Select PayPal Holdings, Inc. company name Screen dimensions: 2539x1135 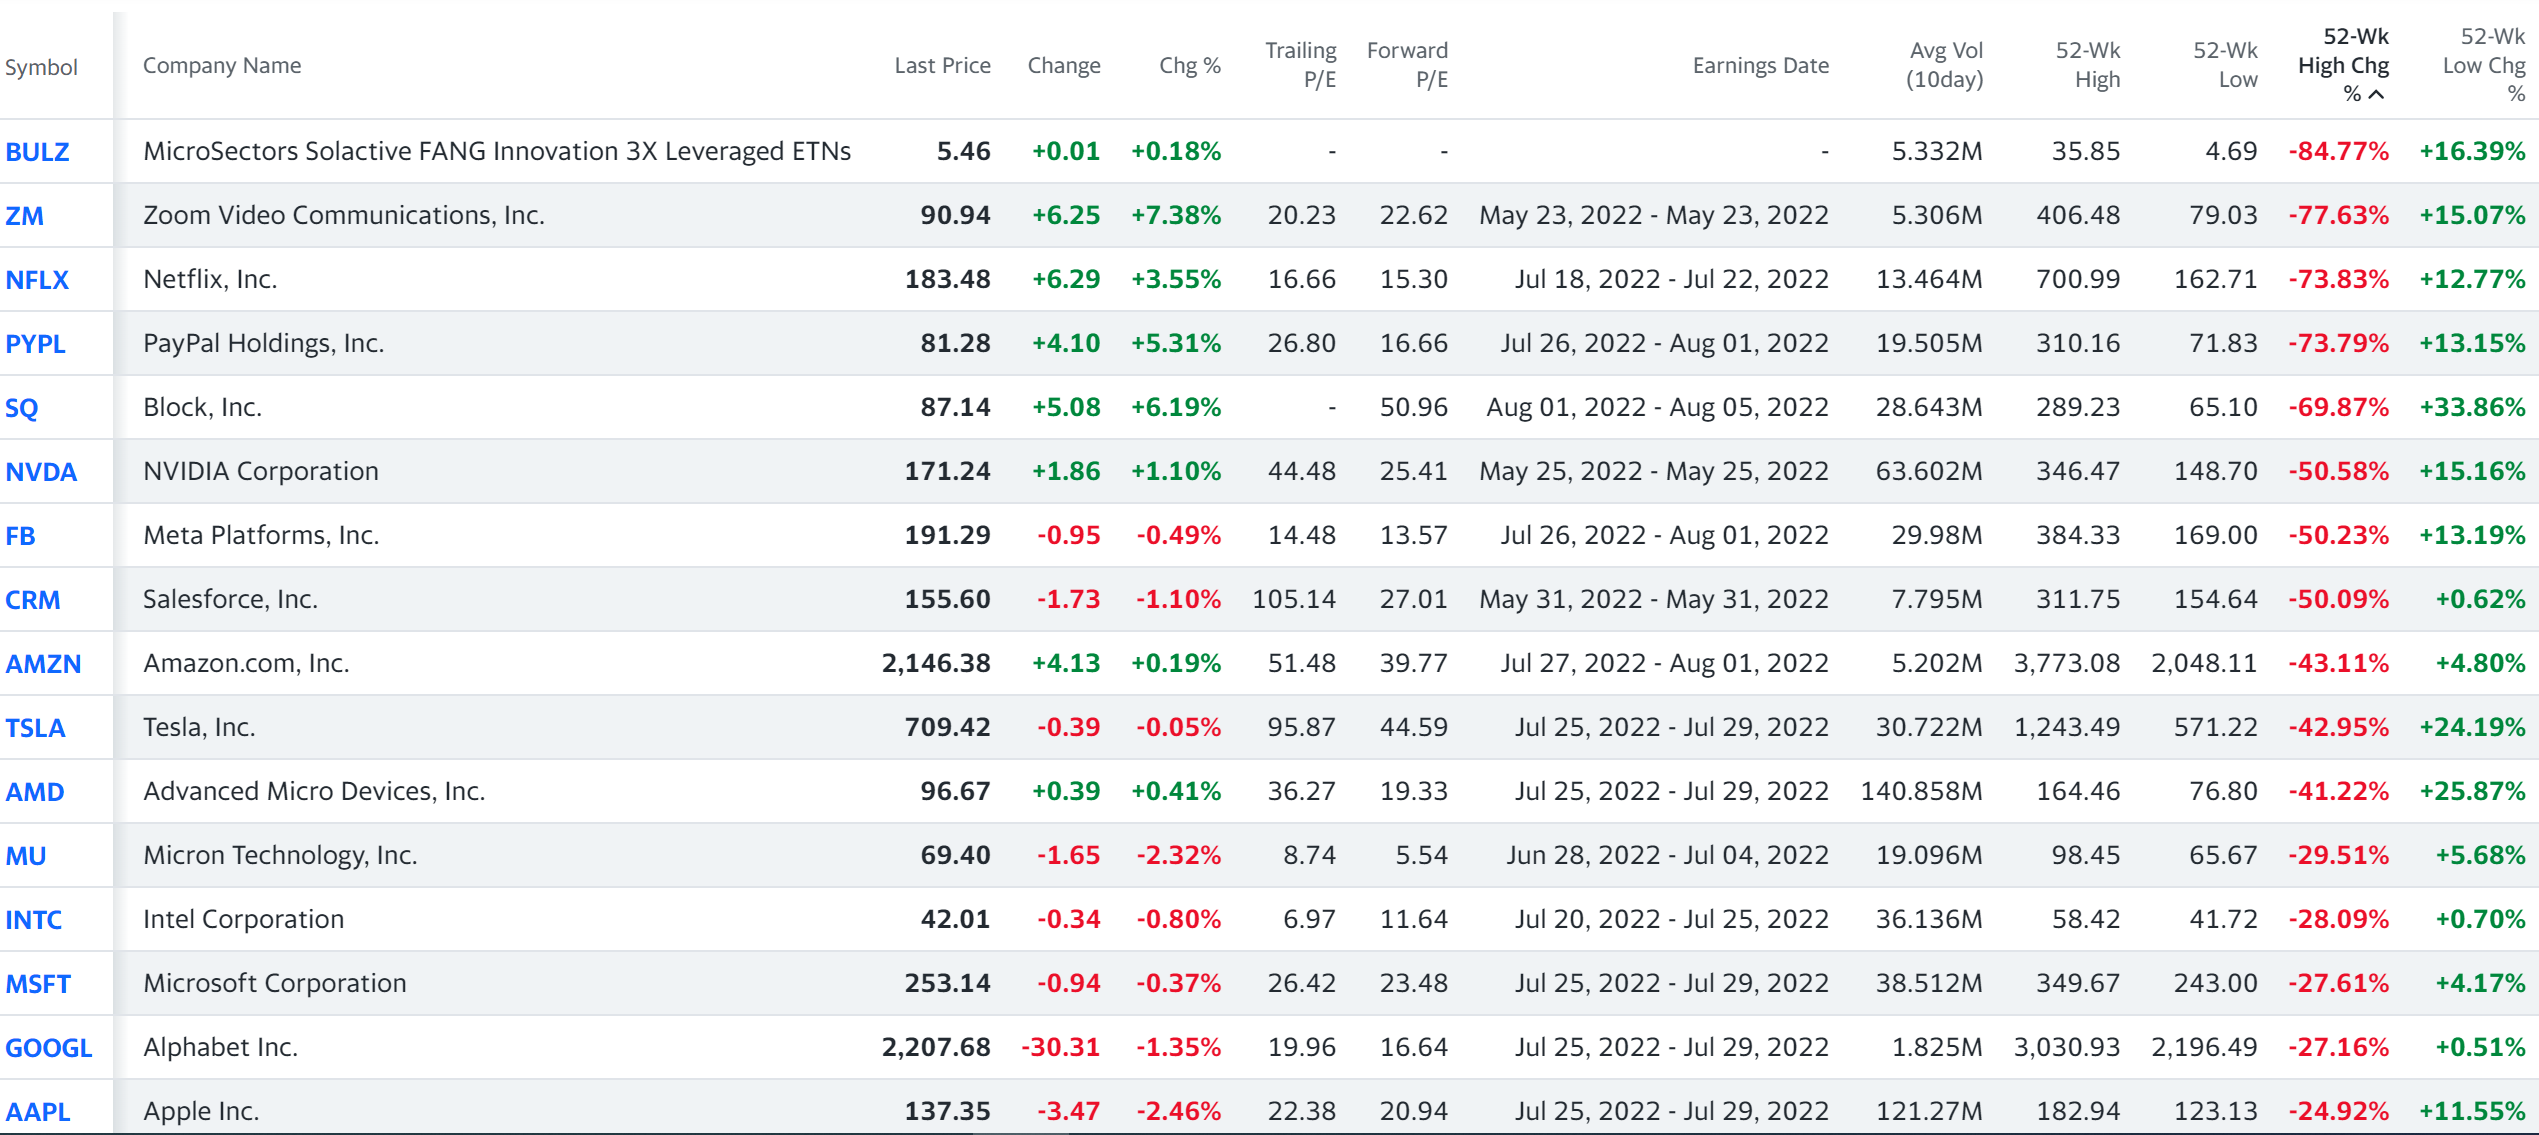(x=263, y=343)
